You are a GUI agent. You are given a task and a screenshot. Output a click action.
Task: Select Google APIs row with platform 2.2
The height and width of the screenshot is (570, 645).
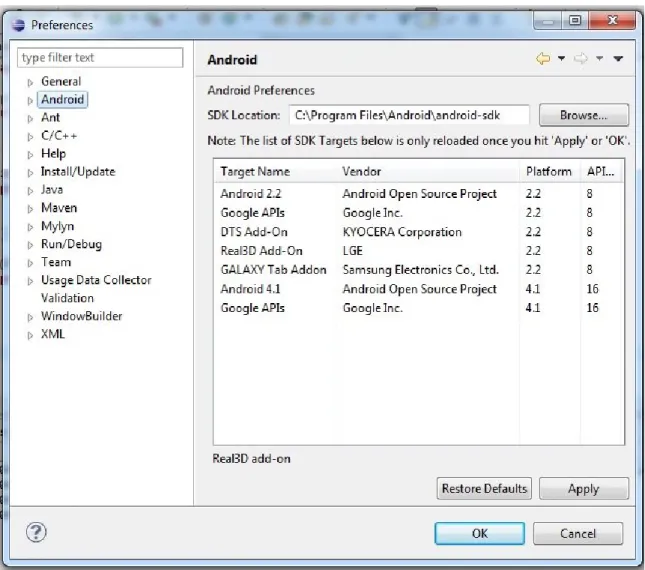tap(418, 213)
